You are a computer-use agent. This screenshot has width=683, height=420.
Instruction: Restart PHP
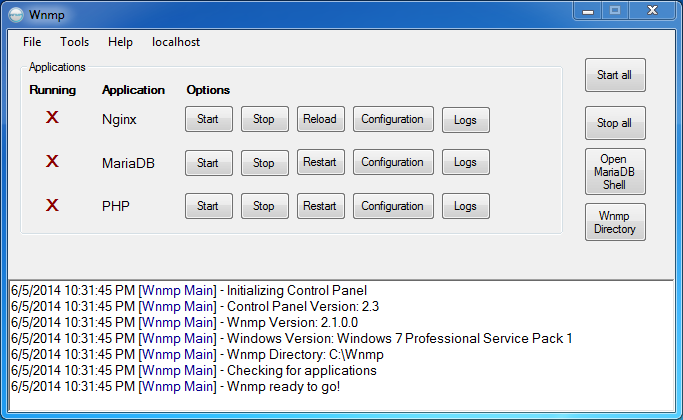click(x=321, y=206)
